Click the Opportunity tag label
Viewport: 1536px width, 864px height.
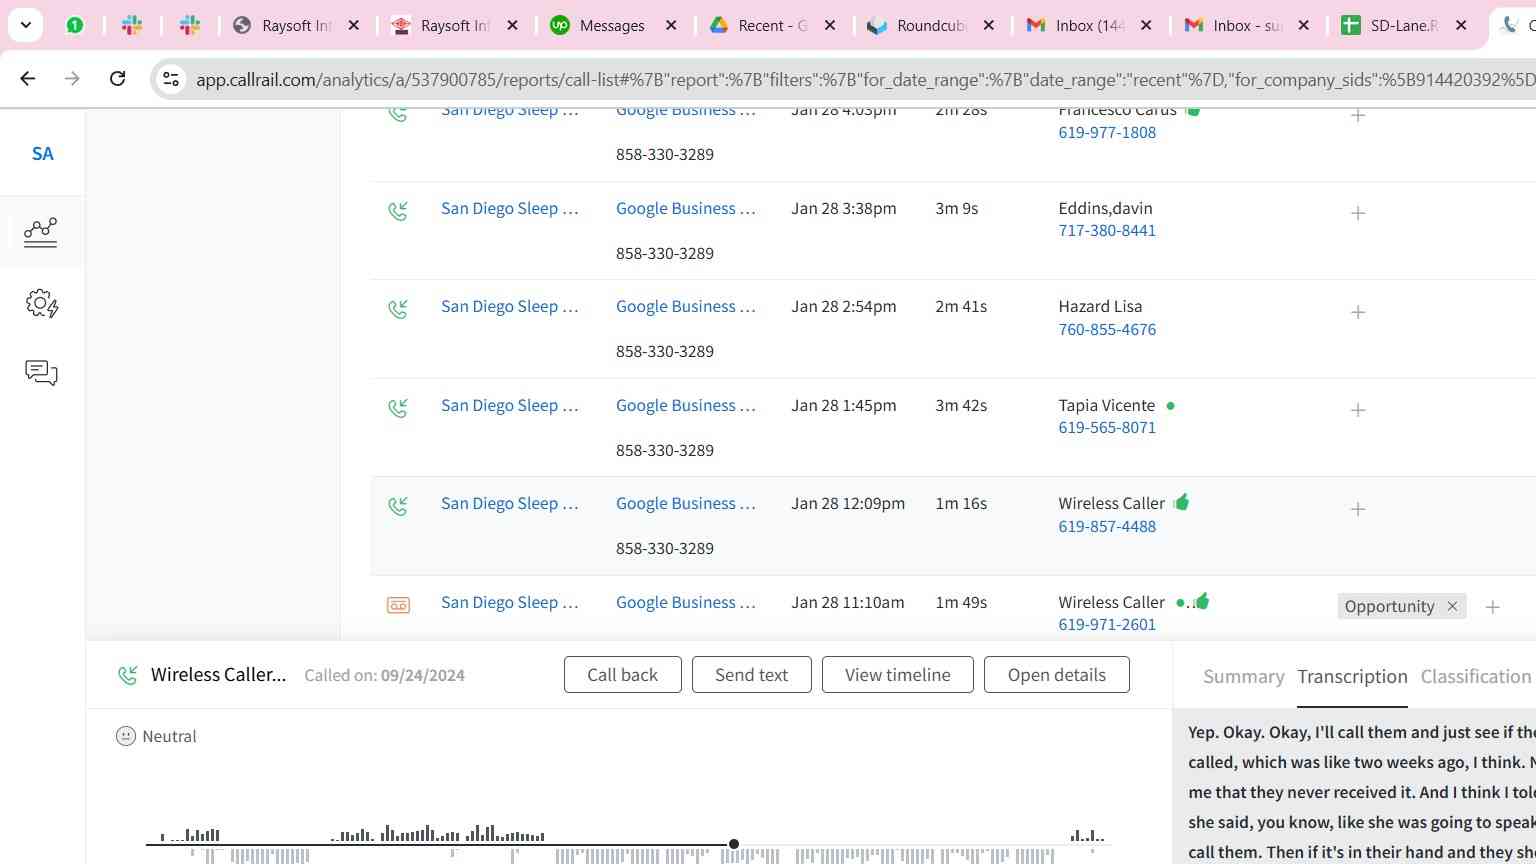(x=1389, y=606)
